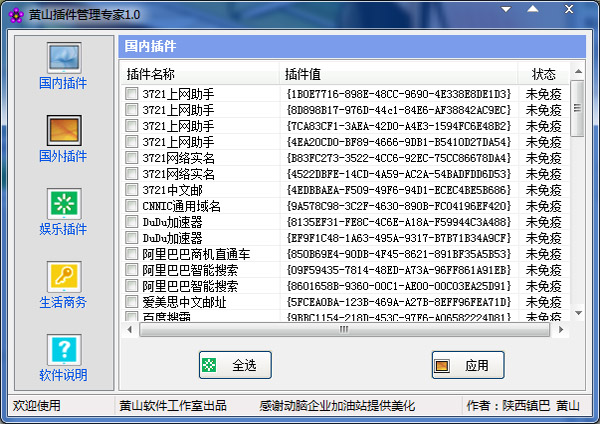600x424 pixels.
Task: Select value {7CA83CF1-3AEA-42D0-A4E3-1594FC6E48B2}
Action: 399,126
